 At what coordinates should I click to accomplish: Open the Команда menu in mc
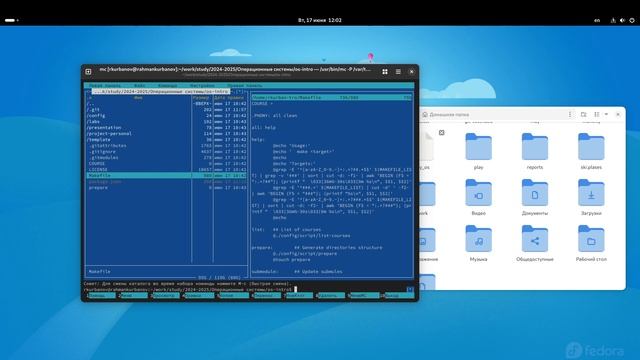(x=168, y=86)
